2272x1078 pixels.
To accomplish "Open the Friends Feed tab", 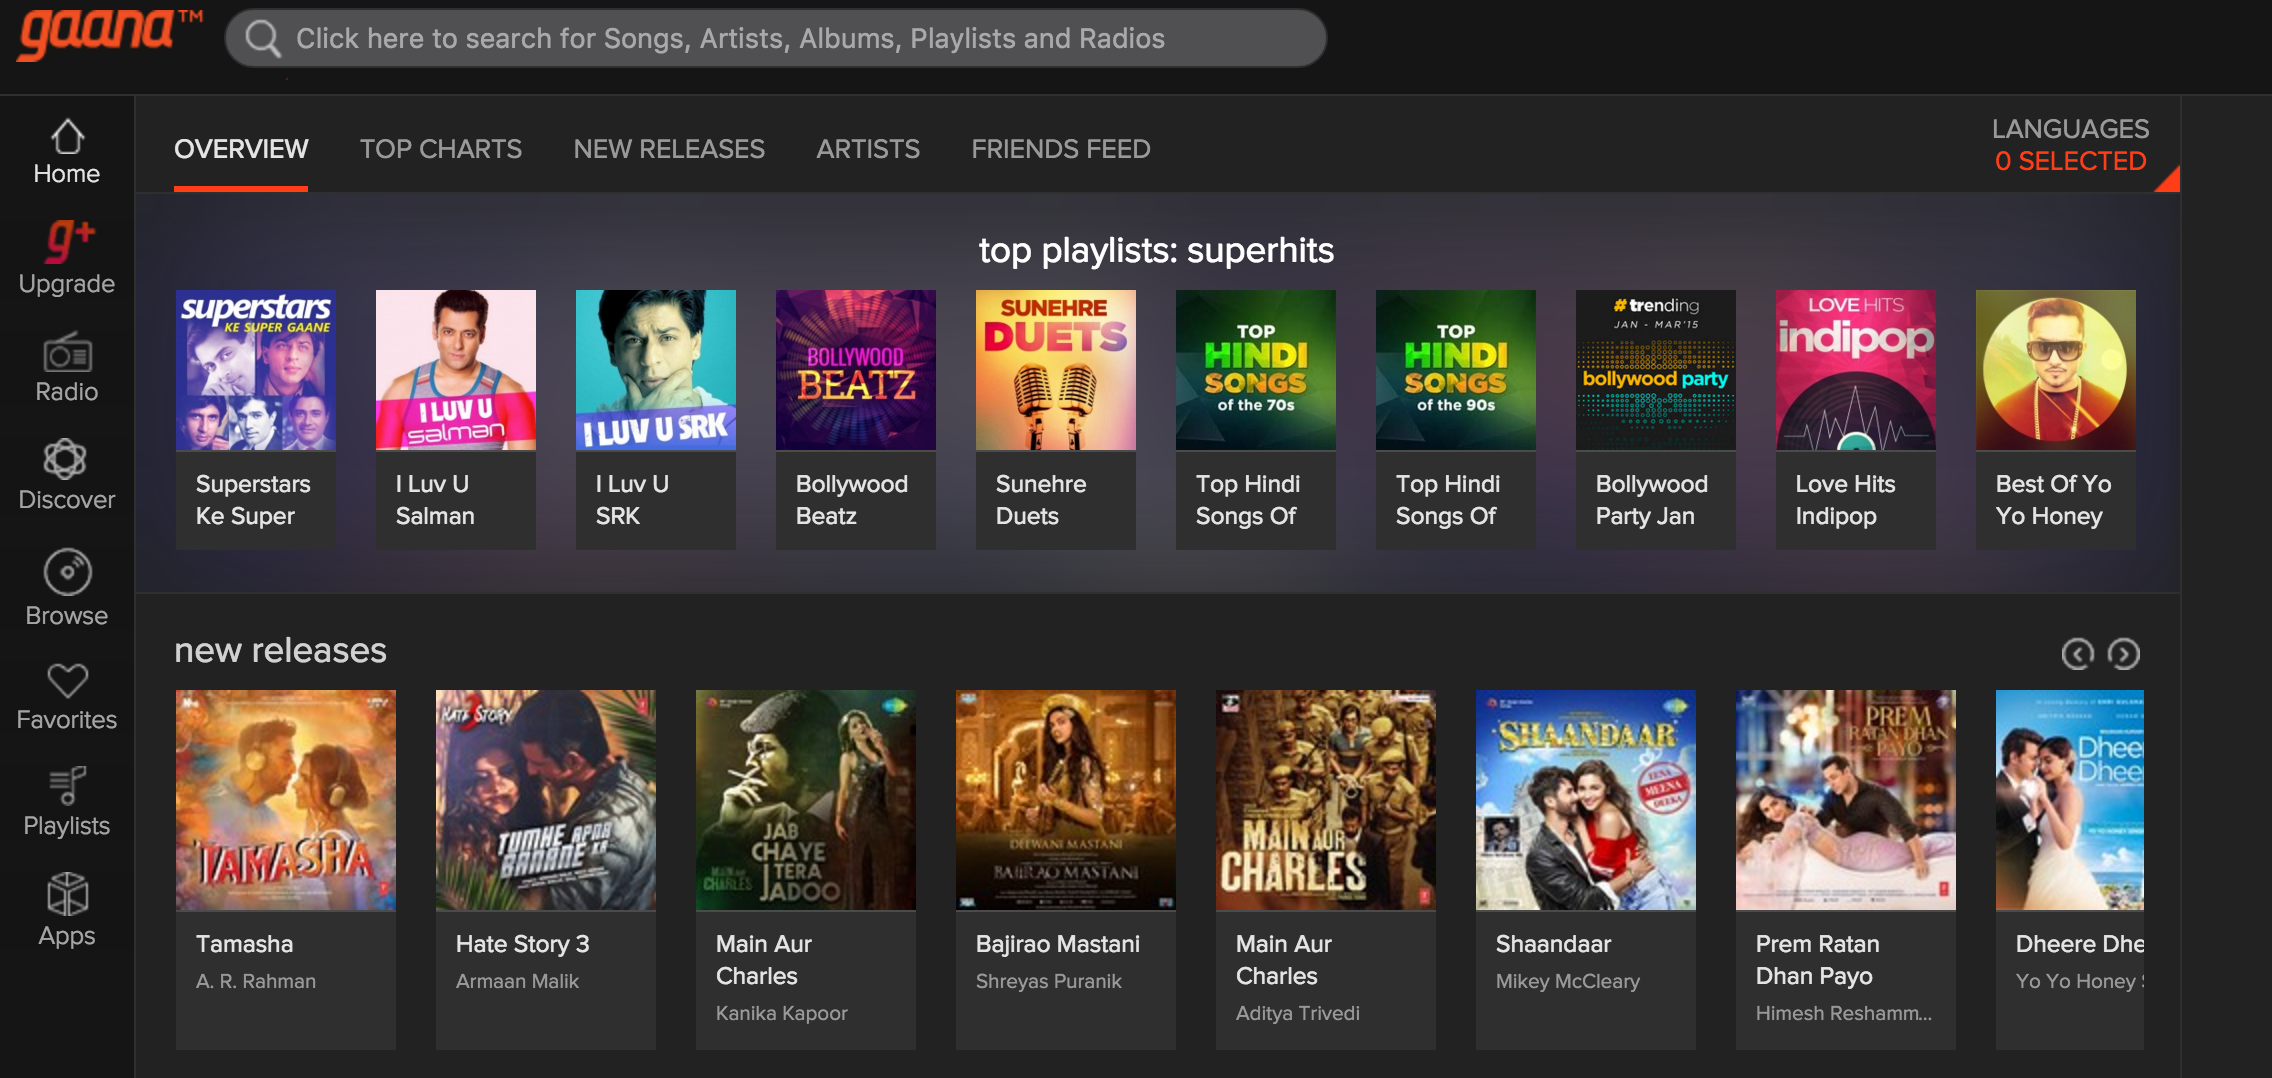I will [1060, 149].
